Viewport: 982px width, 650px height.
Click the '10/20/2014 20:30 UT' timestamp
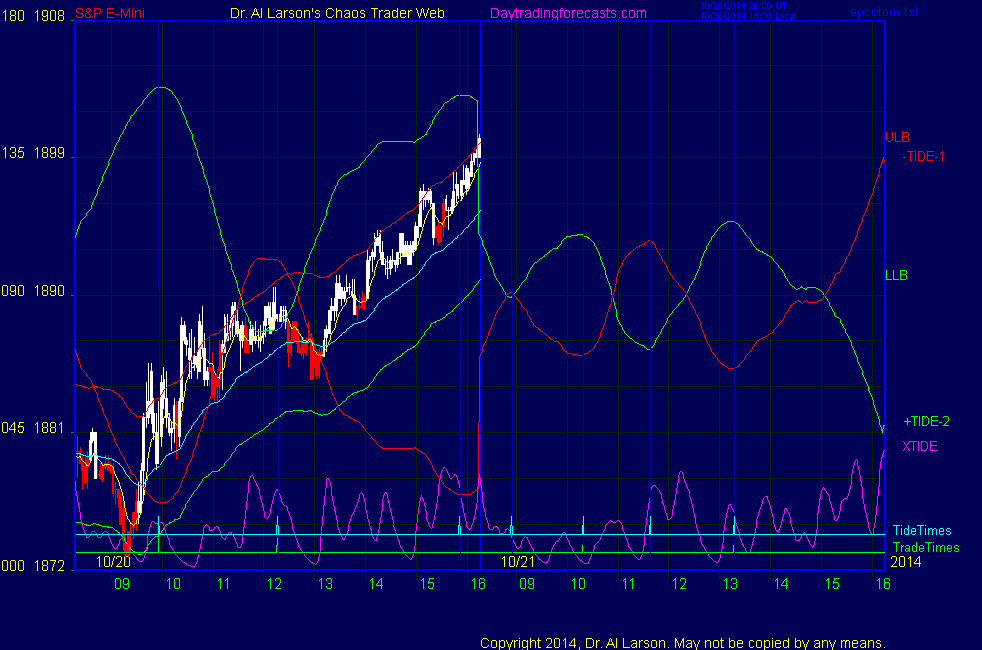743,6
